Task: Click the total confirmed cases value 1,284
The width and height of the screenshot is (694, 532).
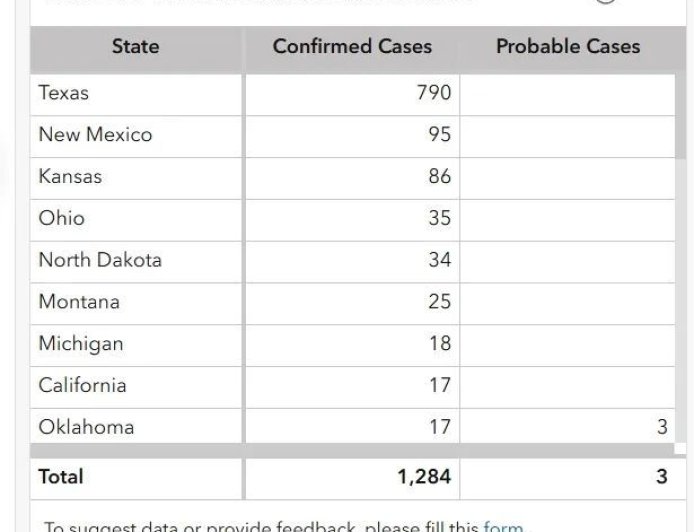Action: [424, 477]
